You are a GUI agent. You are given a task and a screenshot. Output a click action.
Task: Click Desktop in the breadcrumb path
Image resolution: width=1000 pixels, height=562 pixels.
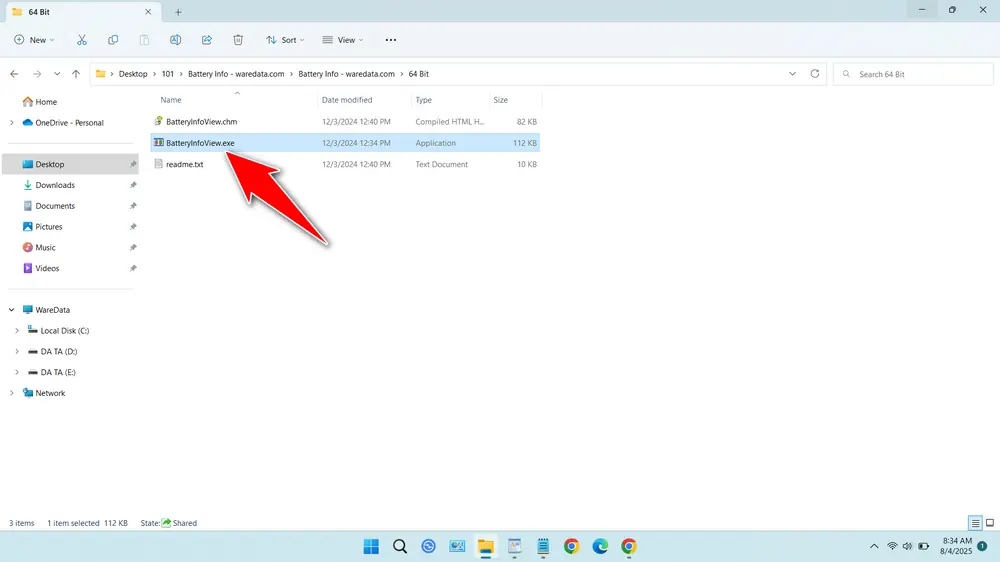click(x=133, y=74)
